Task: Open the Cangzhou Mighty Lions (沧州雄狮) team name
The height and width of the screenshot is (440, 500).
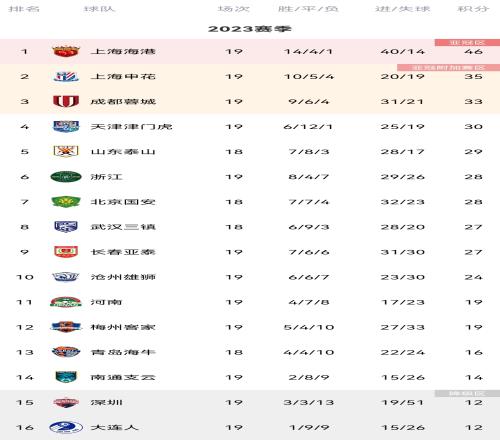Action: coord(123,277)
